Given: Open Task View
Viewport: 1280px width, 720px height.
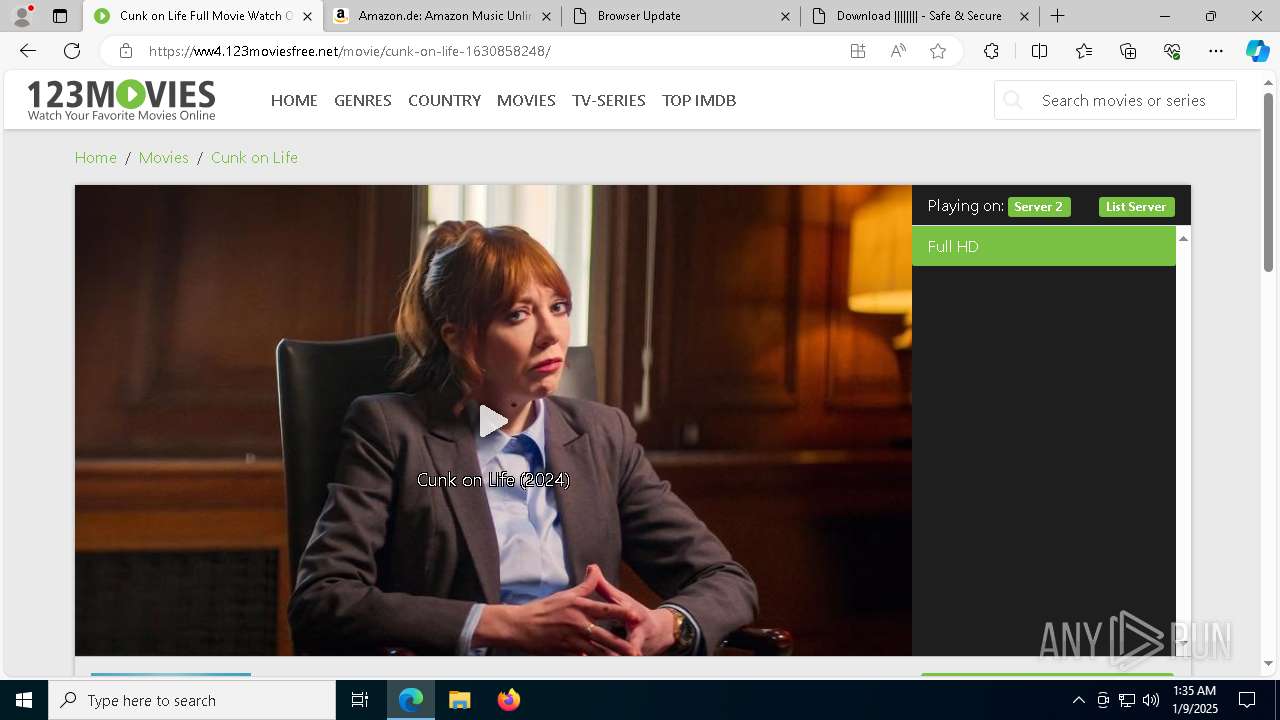Looking at the screenshot, I should tap(360, 700).
